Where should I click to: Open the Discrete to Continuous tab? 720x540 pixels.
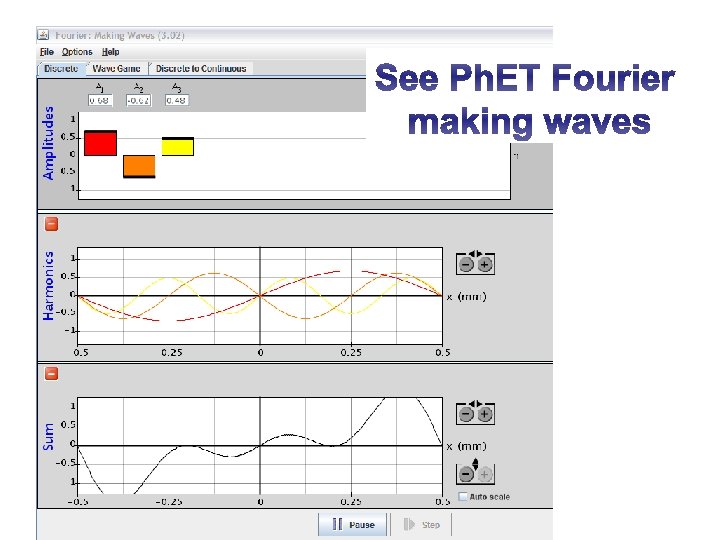pos(201,68)
